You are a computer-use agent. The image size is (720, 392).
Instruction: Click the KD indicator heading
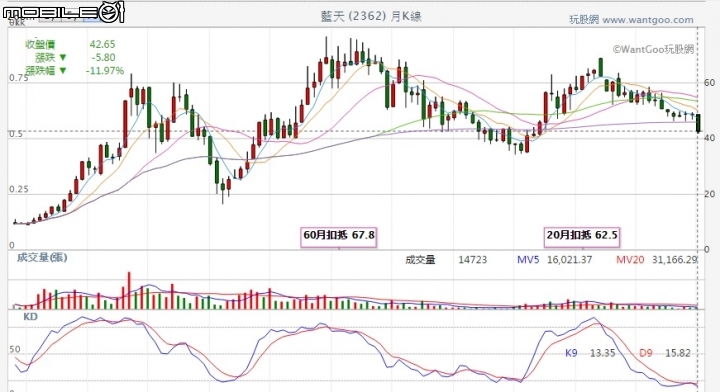click(x=30, y=317)
